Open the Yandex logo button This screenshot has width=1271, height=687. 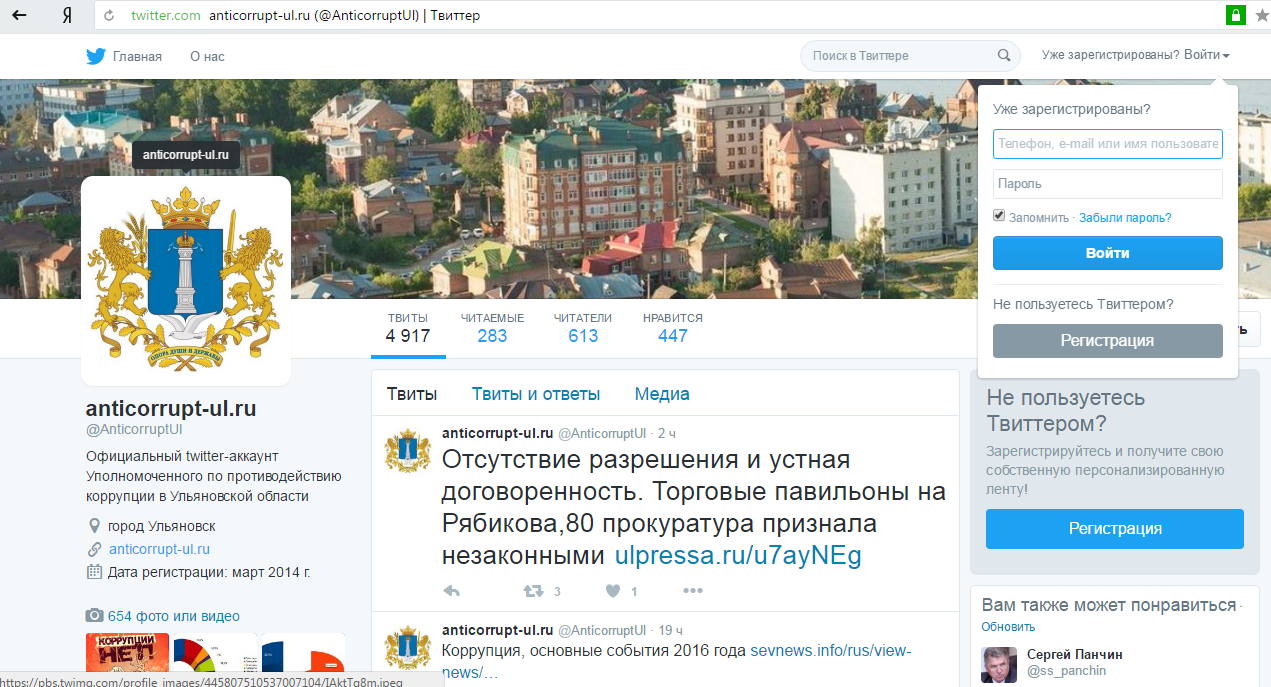click(66, 16)
